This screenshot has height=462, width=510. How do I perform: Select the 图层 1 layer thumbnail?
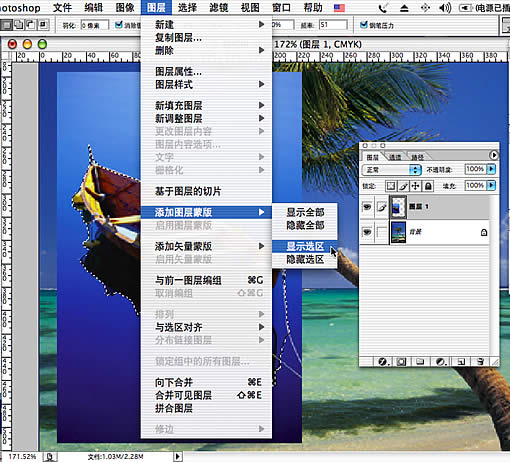pyautogui.click(x=398, y=207)
